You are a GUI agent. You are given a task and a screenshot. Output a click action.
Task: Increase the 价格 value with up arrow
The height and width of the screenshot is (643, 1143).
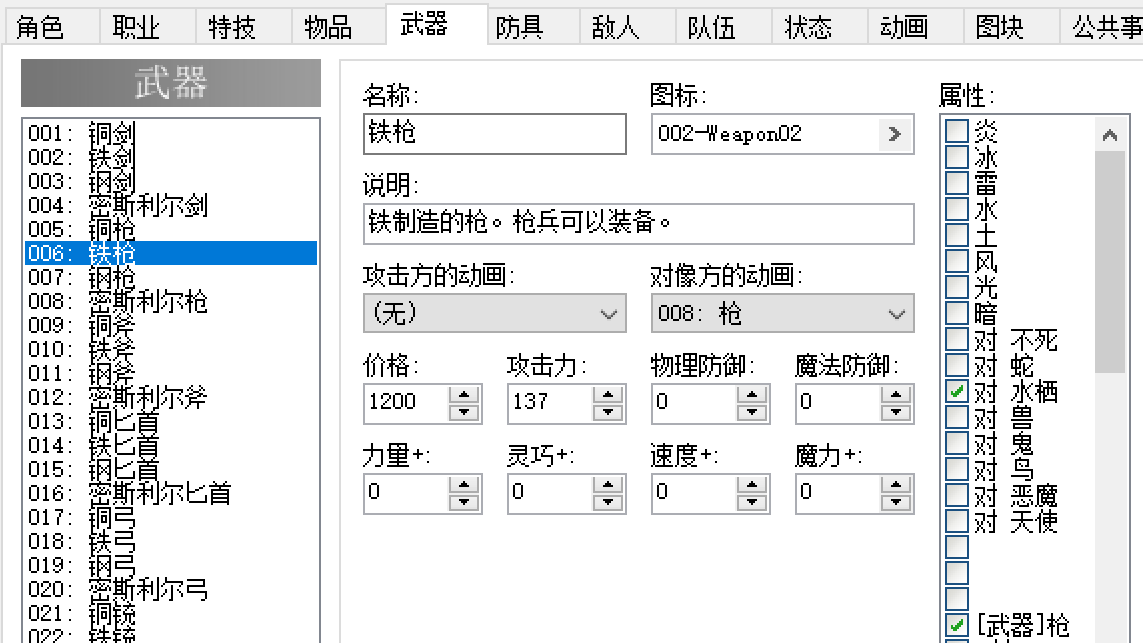pyautogui.click(x=464, y=394)
